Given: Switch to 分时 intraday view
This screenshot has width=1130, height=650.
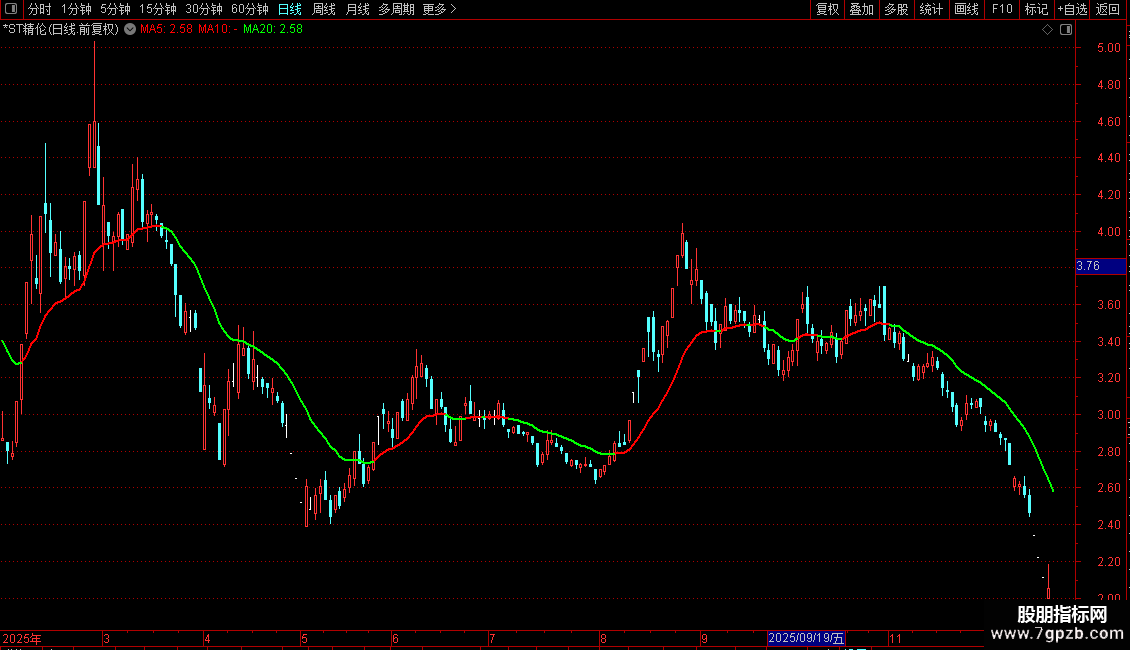Looking at the screenshot, I should (x=40, y=9).
